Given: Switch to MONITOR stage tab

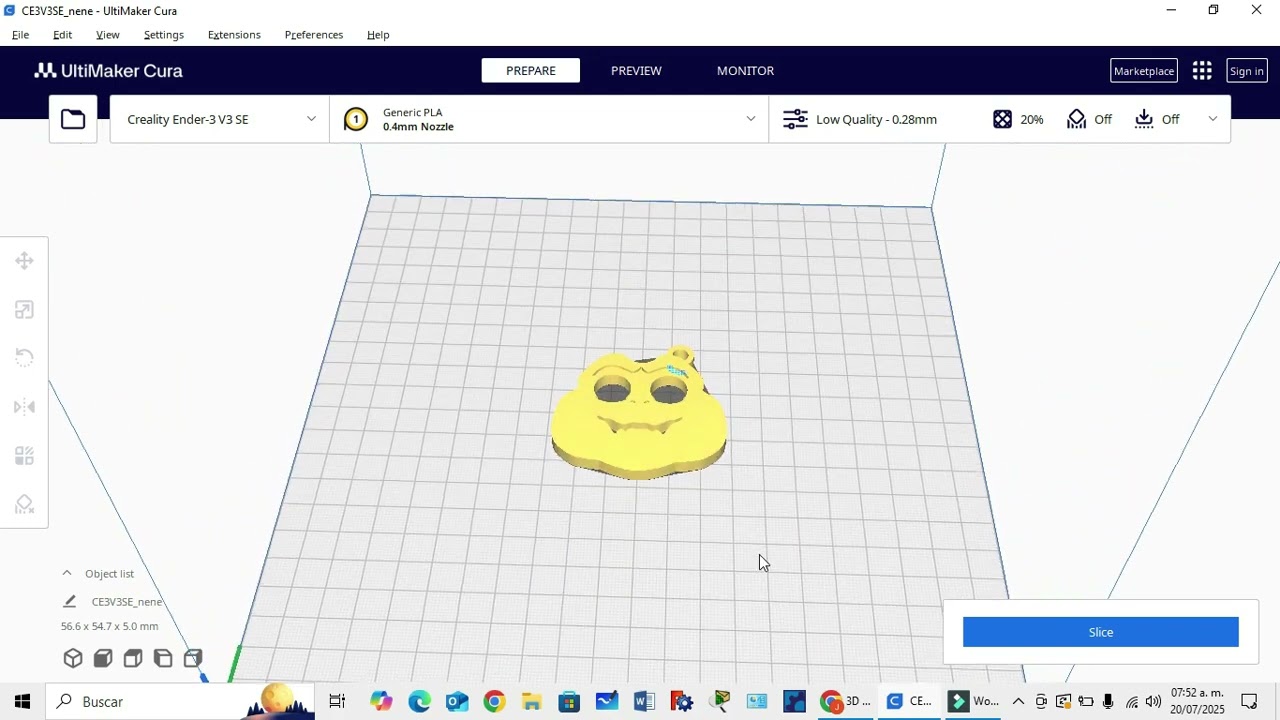Looking at the screenshot, I should (x=745, y=71).
